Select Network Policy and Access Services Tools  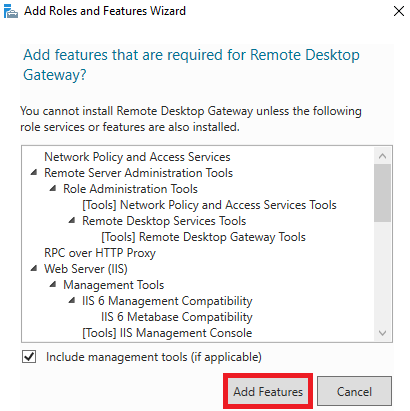pos(209,205)
